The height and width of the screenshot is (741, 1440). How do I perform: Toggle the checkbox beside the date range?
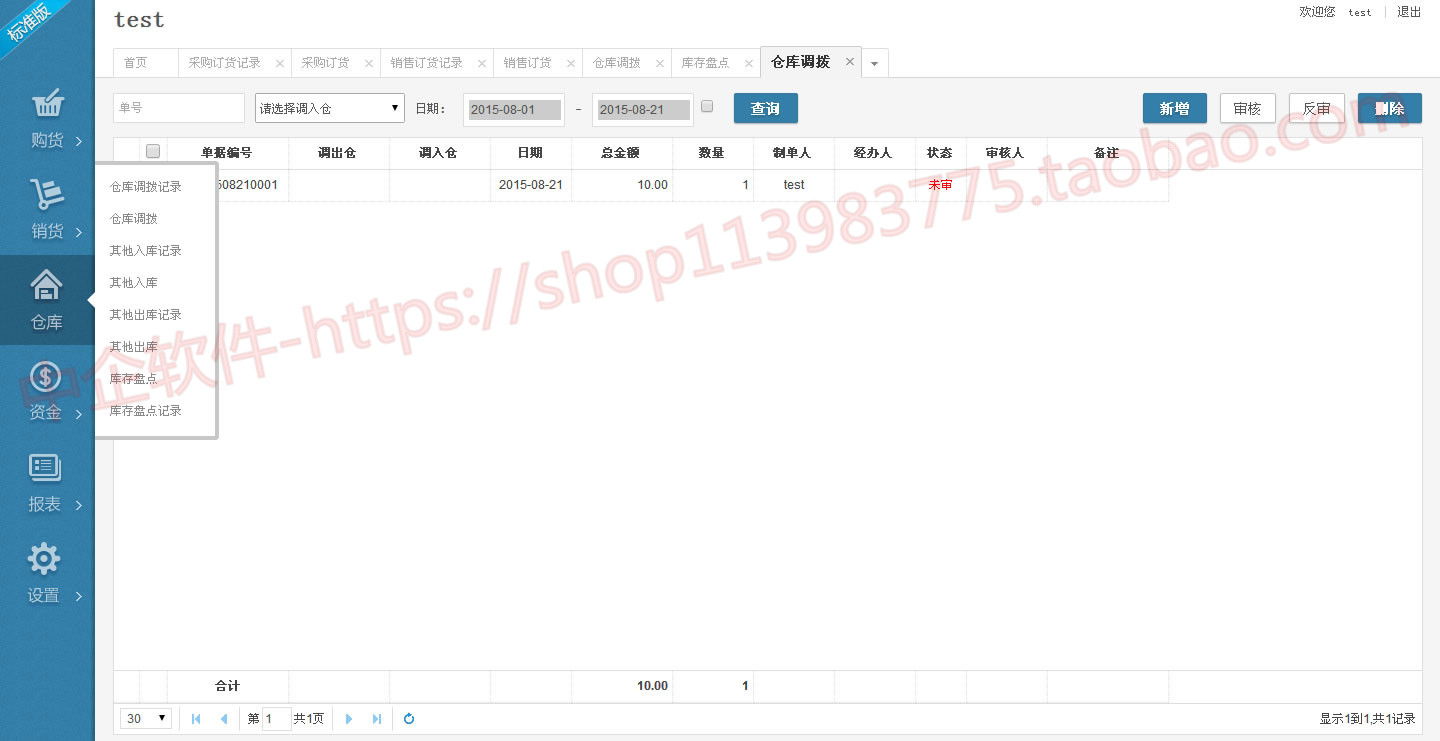tap(707, 106)
